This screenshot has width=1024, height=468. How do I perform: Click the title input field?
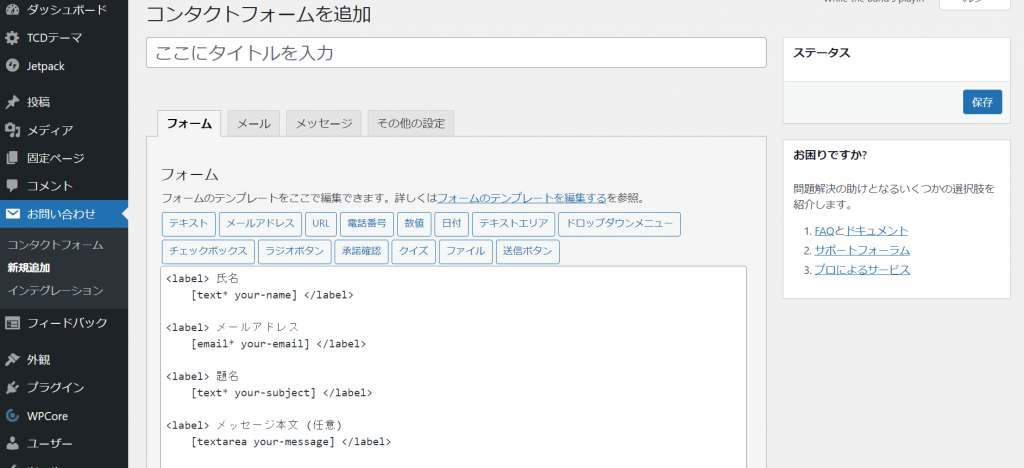pyautogui.click(x=456, y=53)
